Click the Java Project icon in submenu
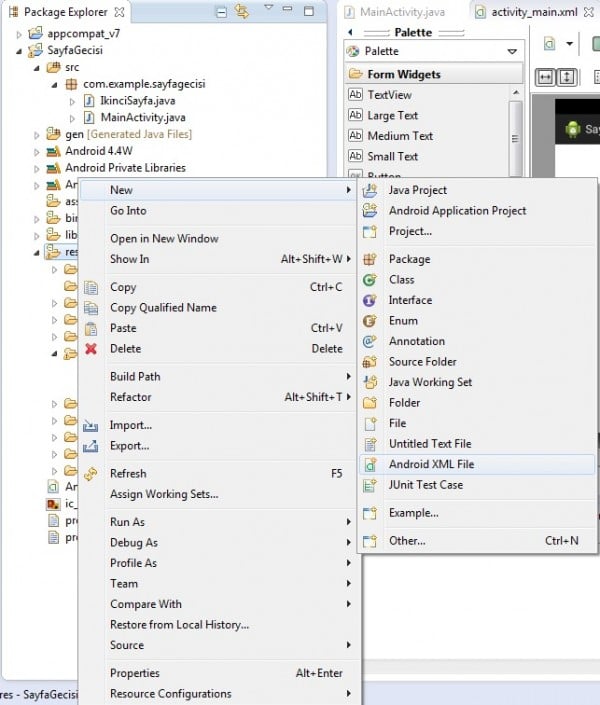 pyautogui.click(x=370, y=190)
